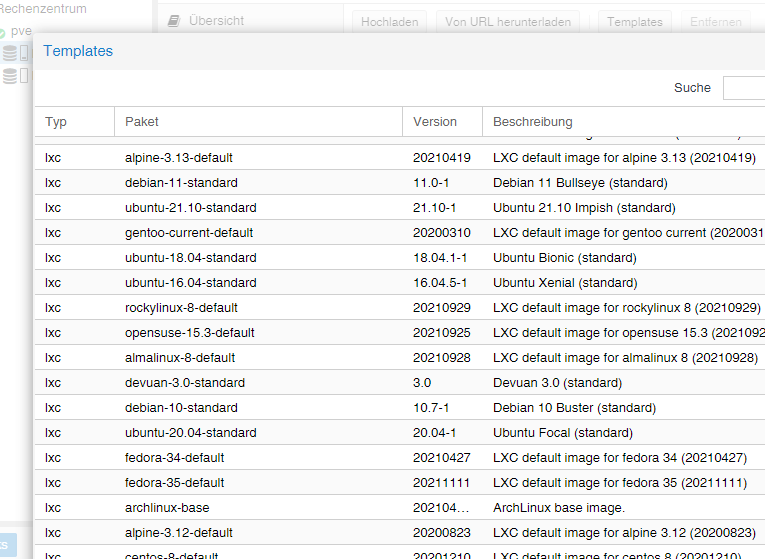Select the almalinux-8-default template
The width and height of the screenshot is (765, 559).
point(400,358)
